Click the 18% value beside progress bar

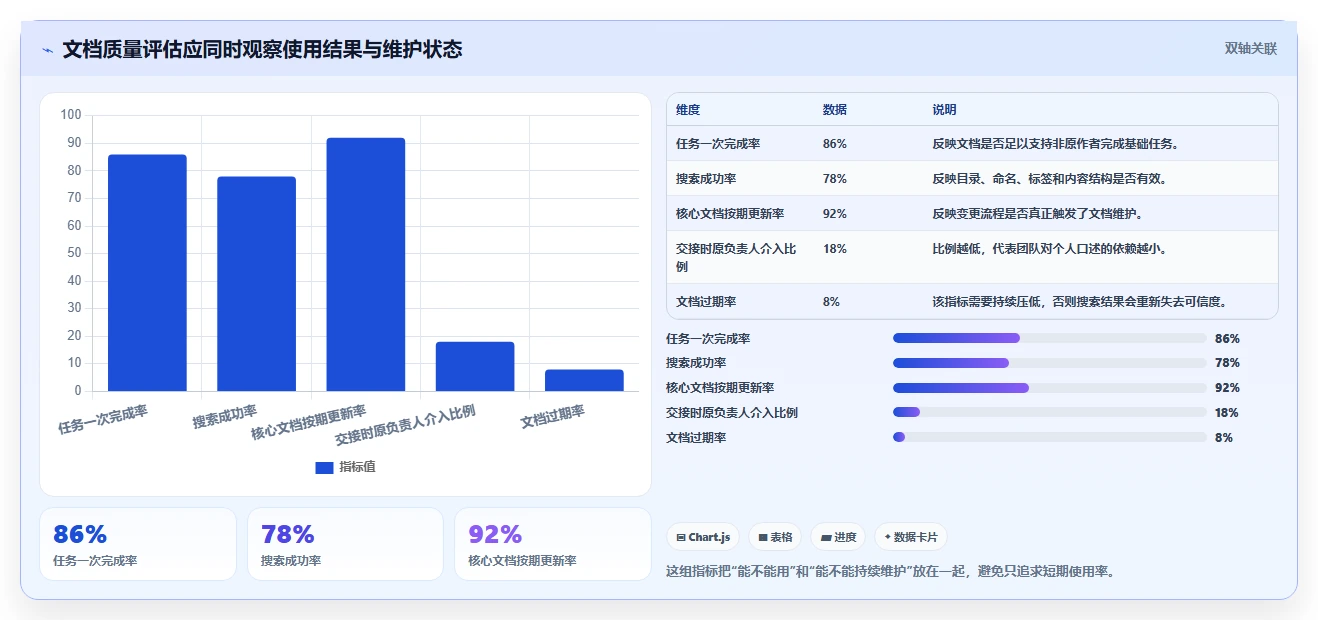pyautogui.click(x=1227, y=412)
